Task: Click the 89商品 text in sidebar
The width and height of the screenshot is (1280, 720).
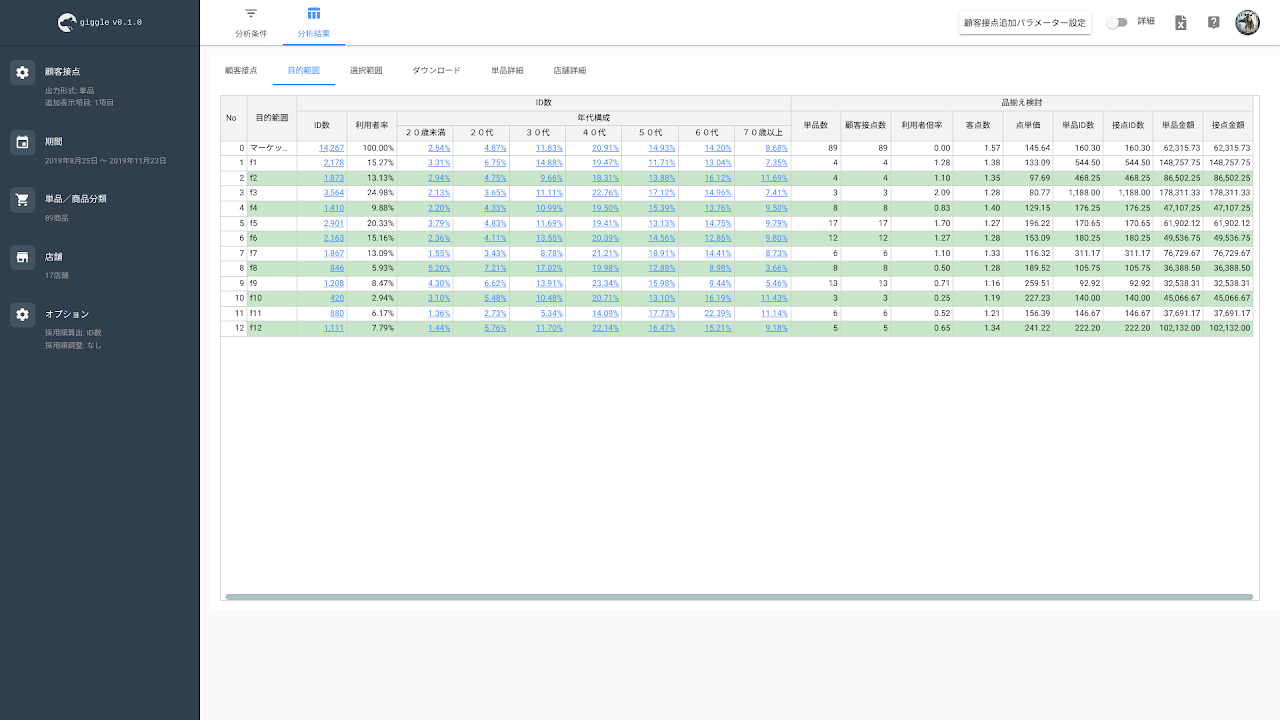Action: point(56,218)
